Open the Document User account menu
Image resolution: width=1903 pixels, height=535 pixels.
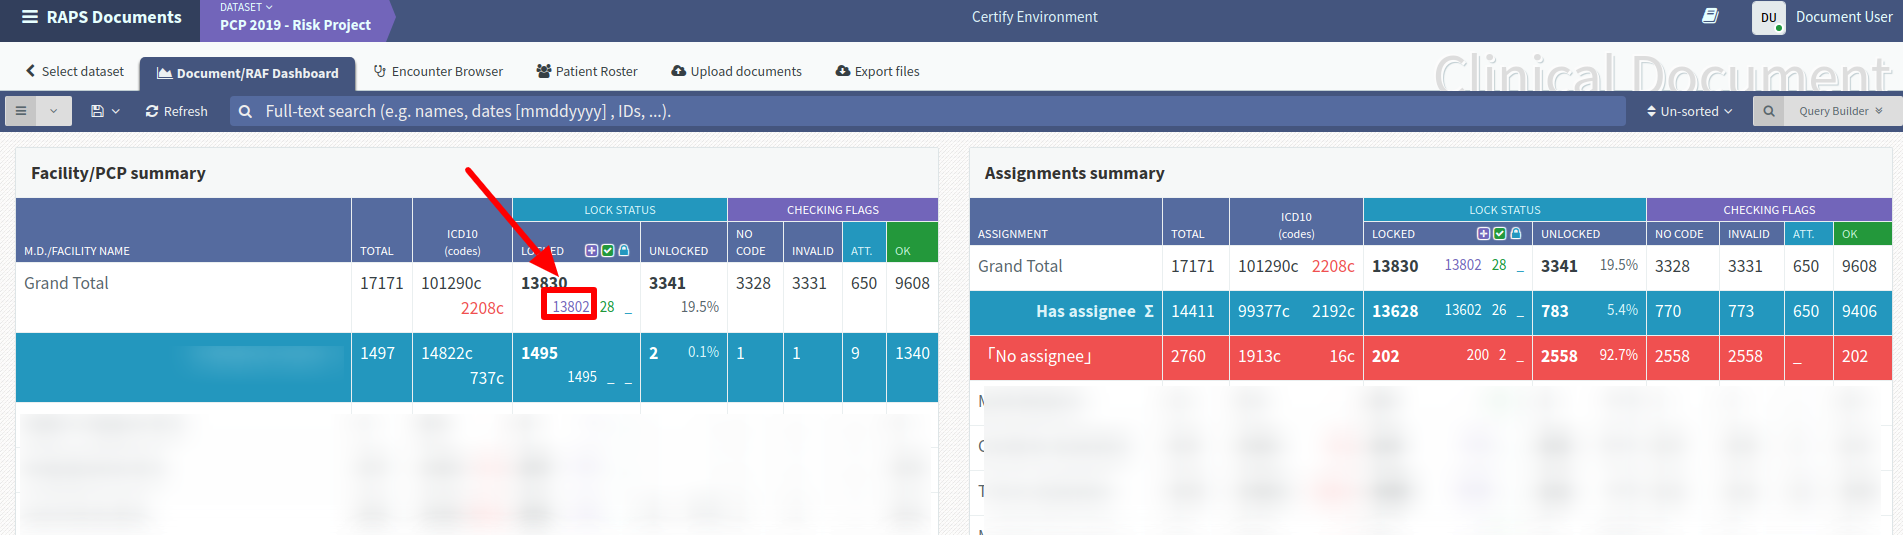(1843, 17)
